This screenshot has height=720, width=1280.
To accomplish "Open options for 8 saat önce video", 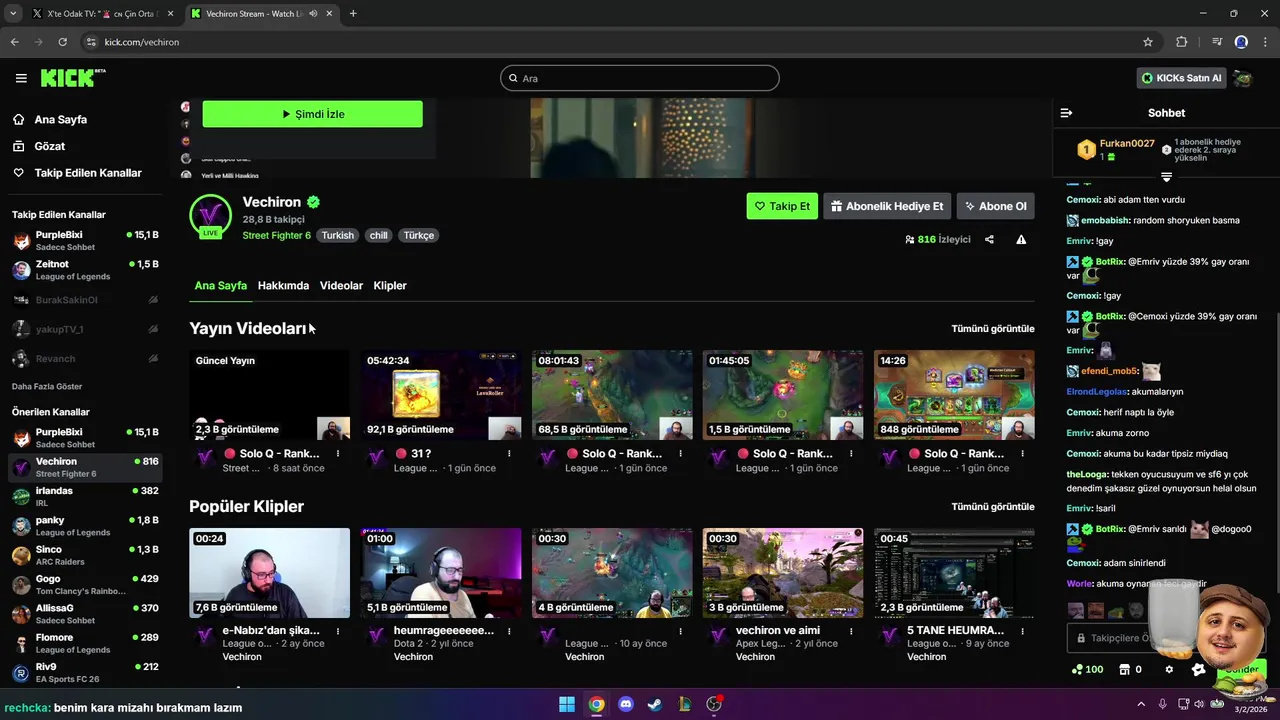I will click(x=338, y=454).
